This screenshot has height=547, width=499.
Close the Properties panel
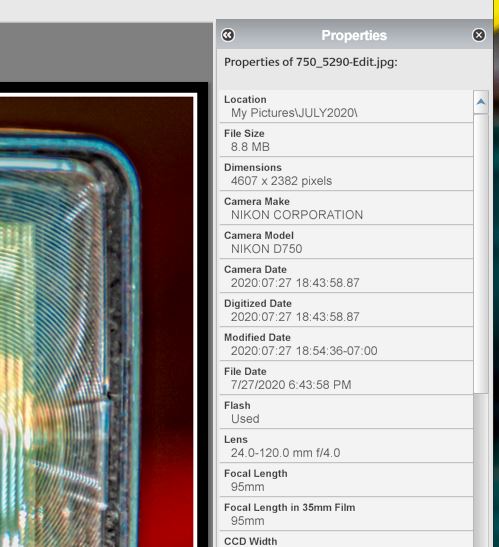coord(479,35)
